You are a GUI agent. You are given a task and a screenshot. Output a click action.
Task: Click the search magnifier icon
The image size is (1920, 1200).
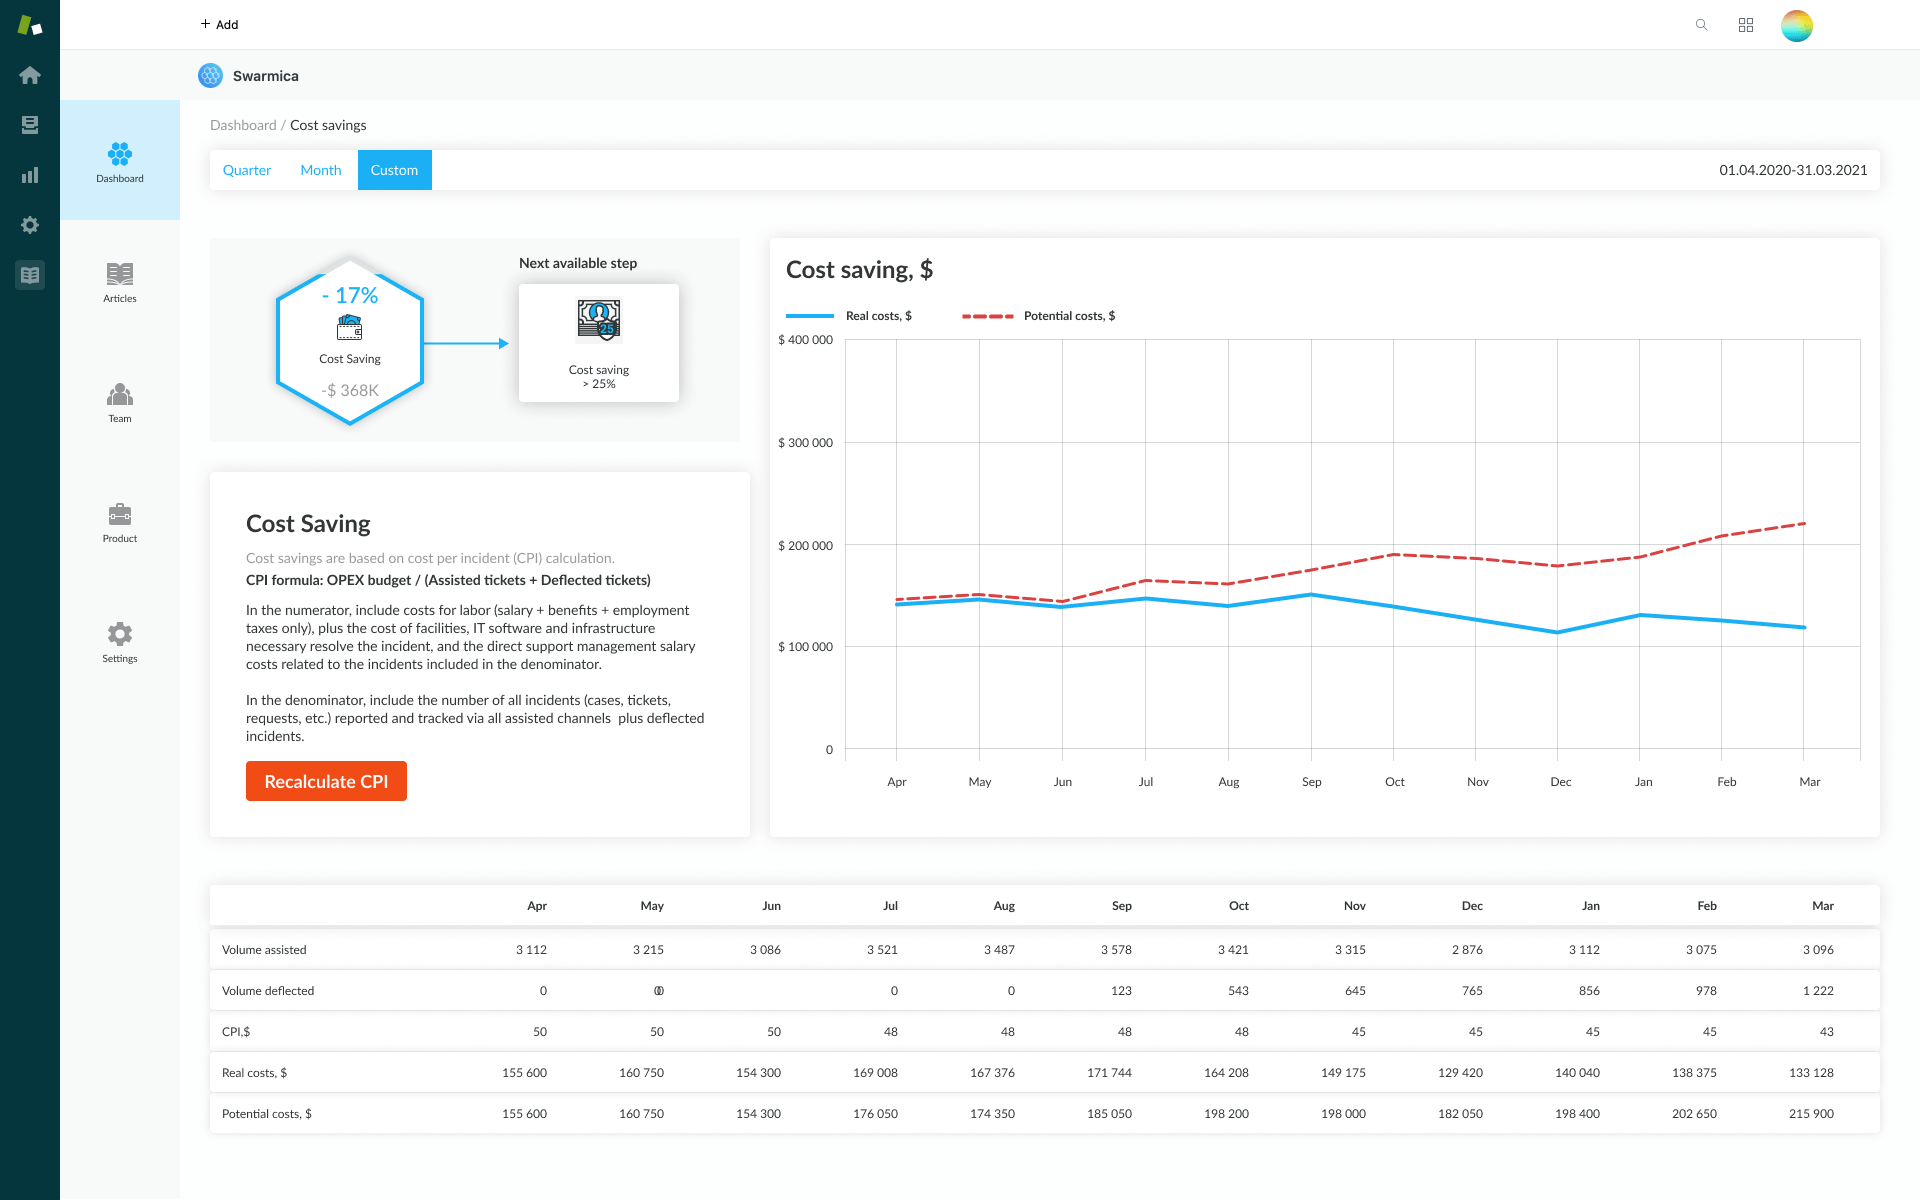pos(1701,25)
